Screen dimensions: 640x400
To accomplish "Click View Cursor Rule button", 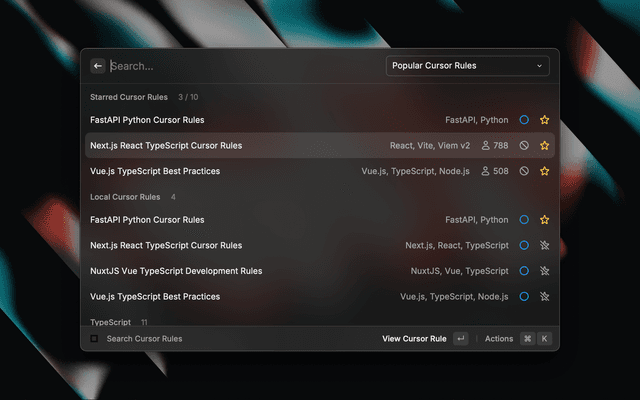I will pos(414,339).
